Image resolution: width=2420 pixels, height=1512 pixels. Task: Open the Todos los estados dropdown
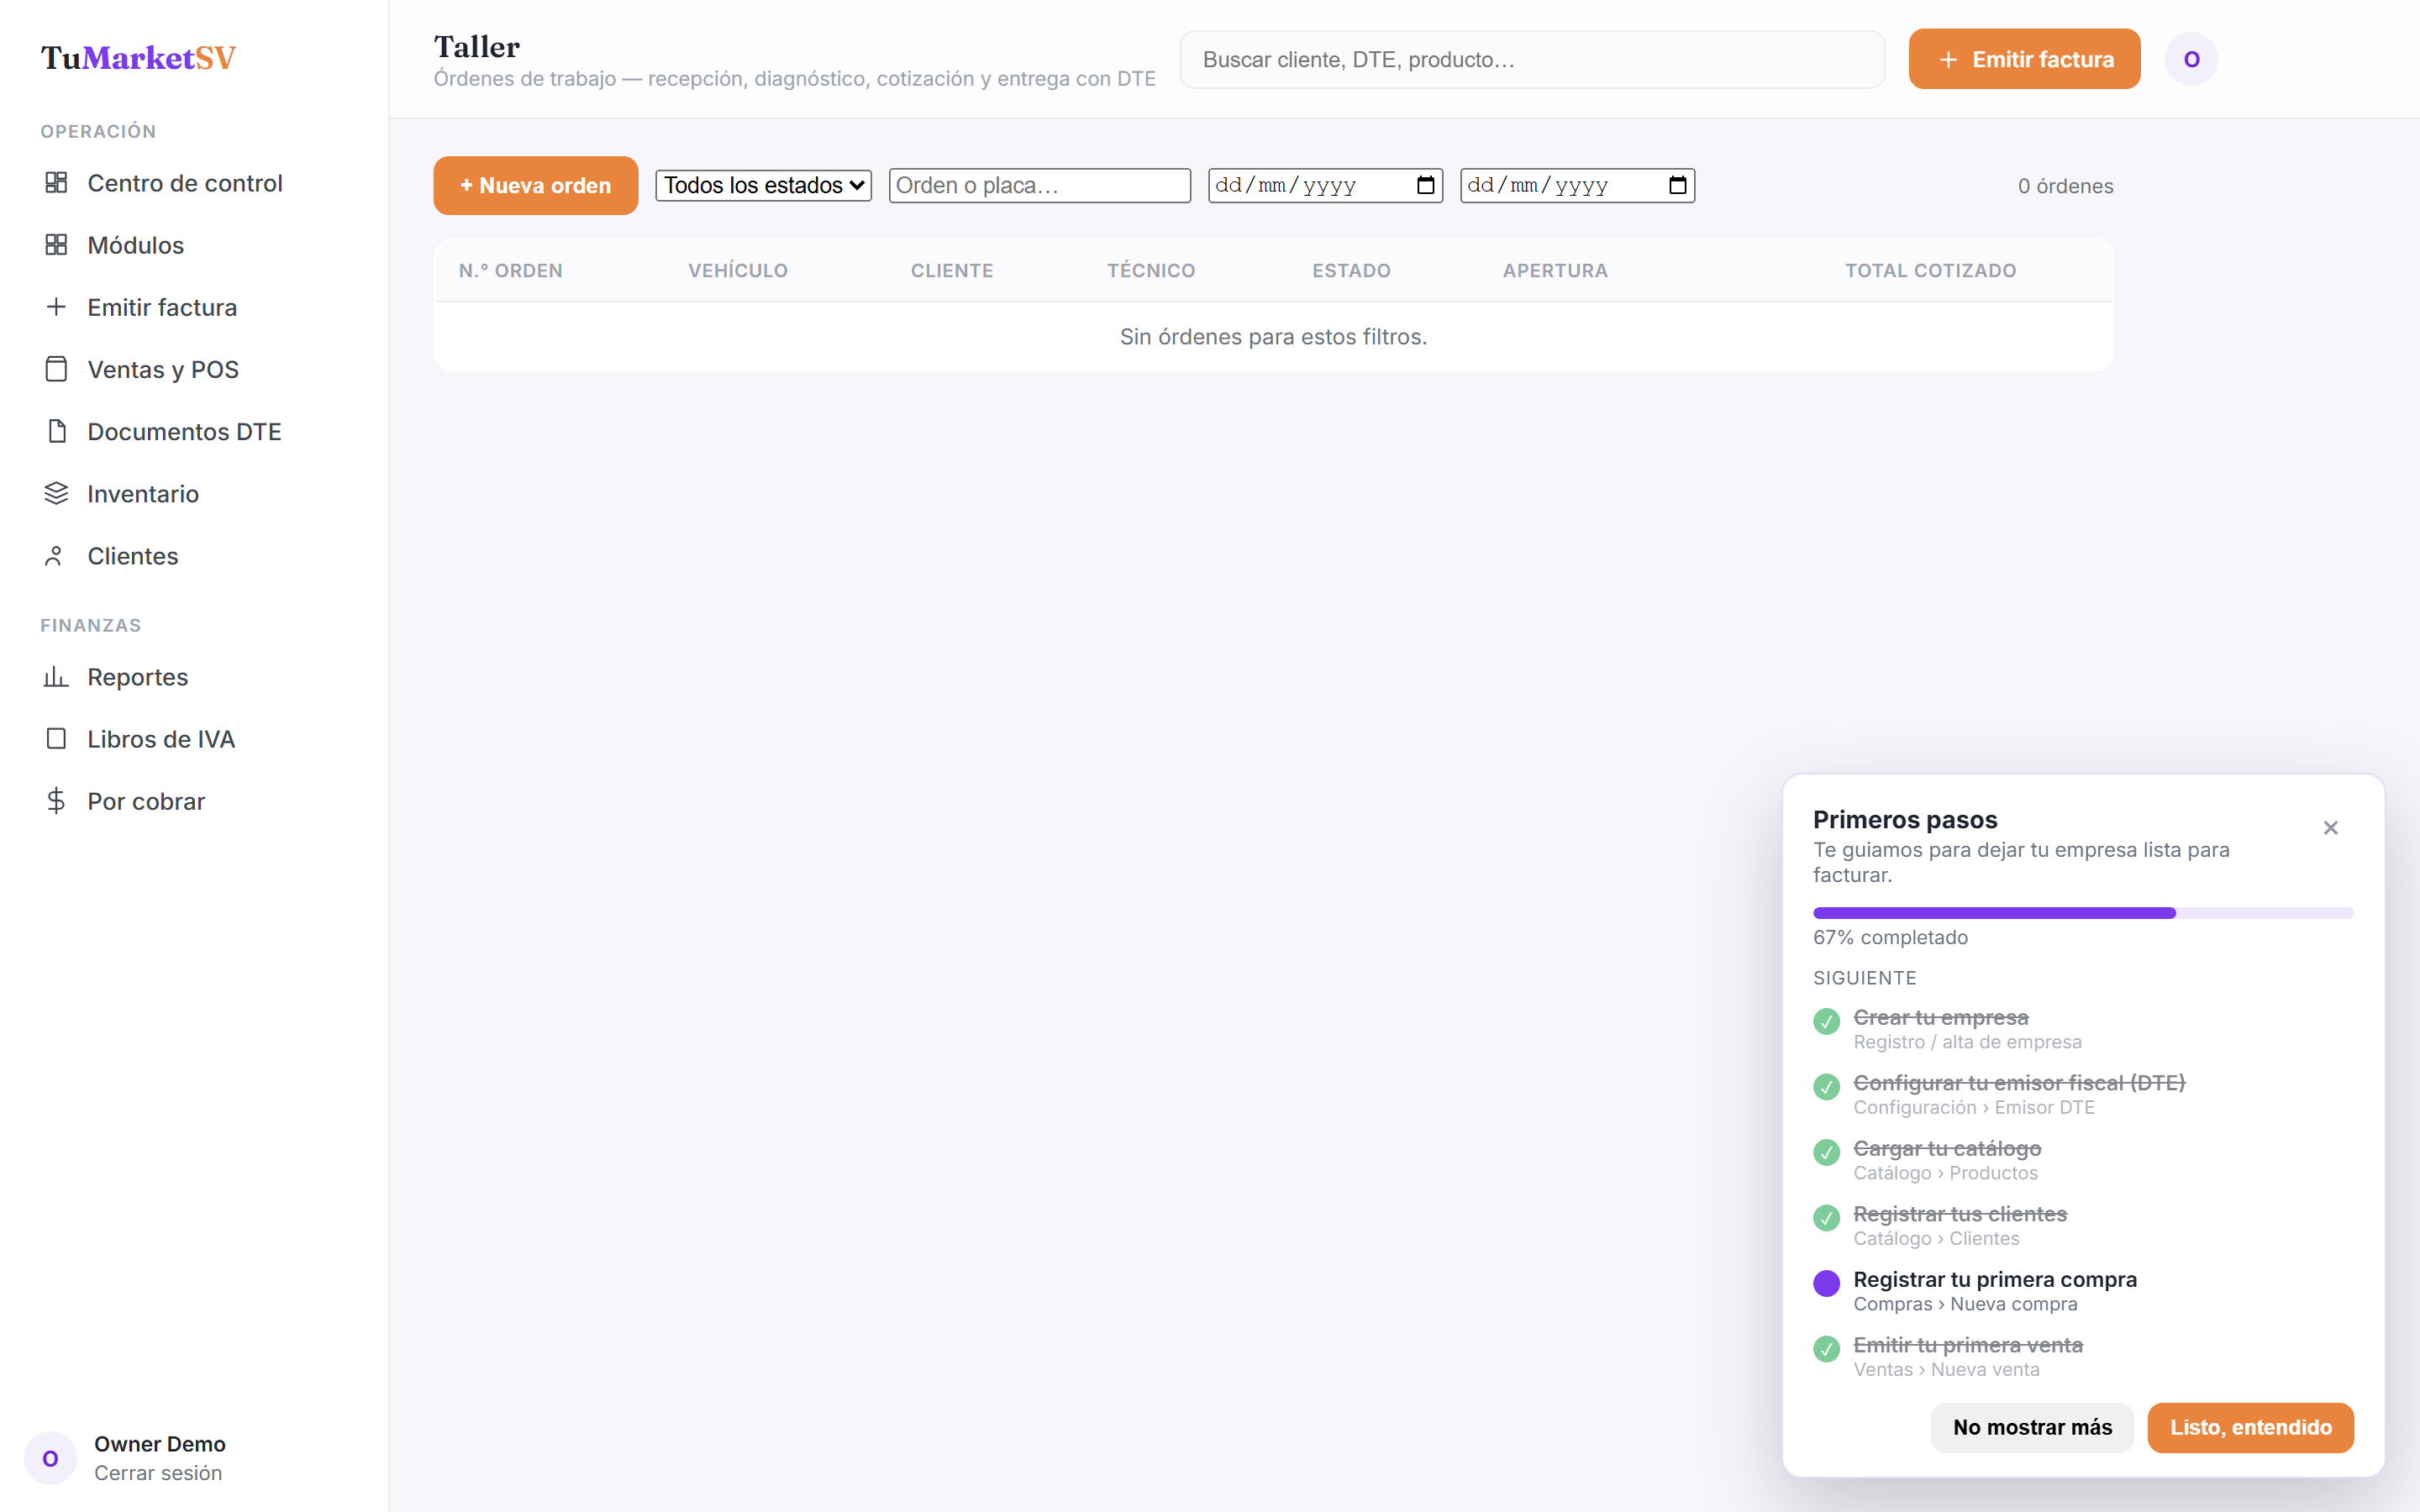(763, 185)
